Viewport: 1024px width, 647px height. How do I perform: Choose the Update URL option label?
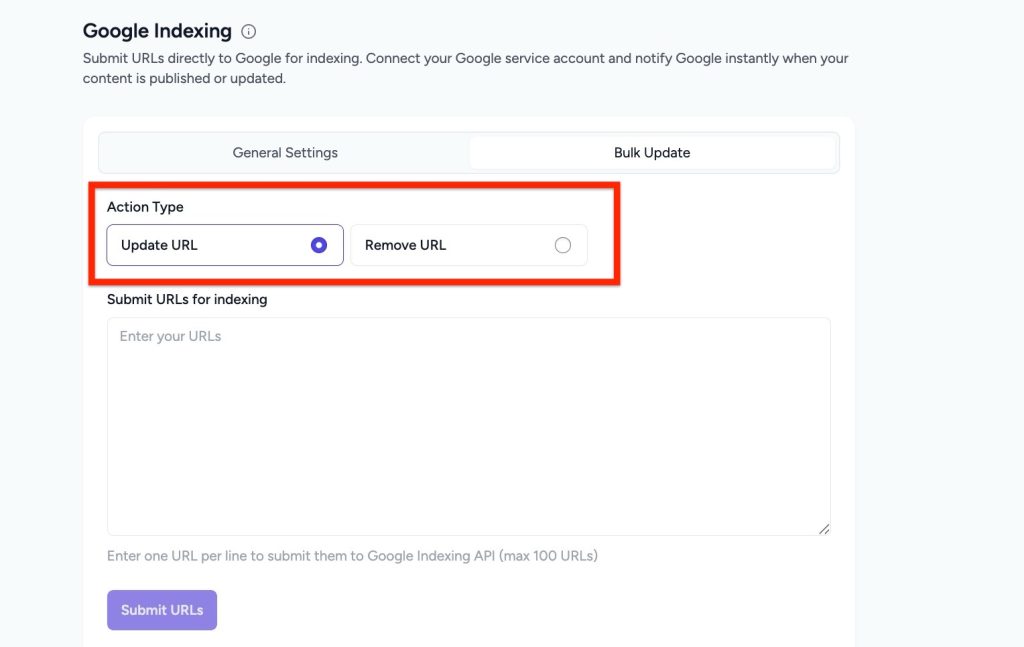point(160,245)
